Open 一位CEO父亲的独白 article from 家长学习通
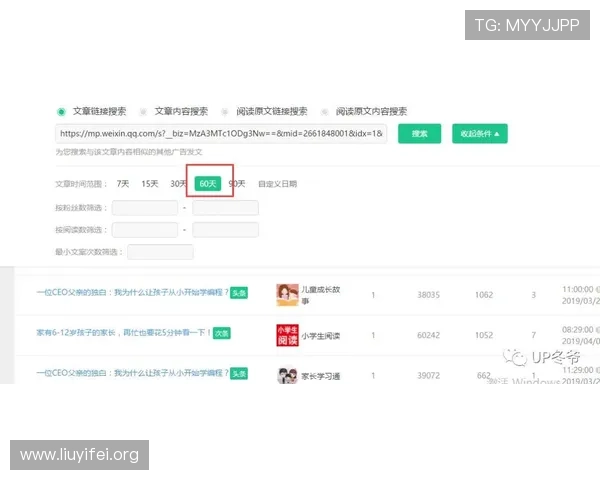600x480 pixels. [x=132, y=373]
